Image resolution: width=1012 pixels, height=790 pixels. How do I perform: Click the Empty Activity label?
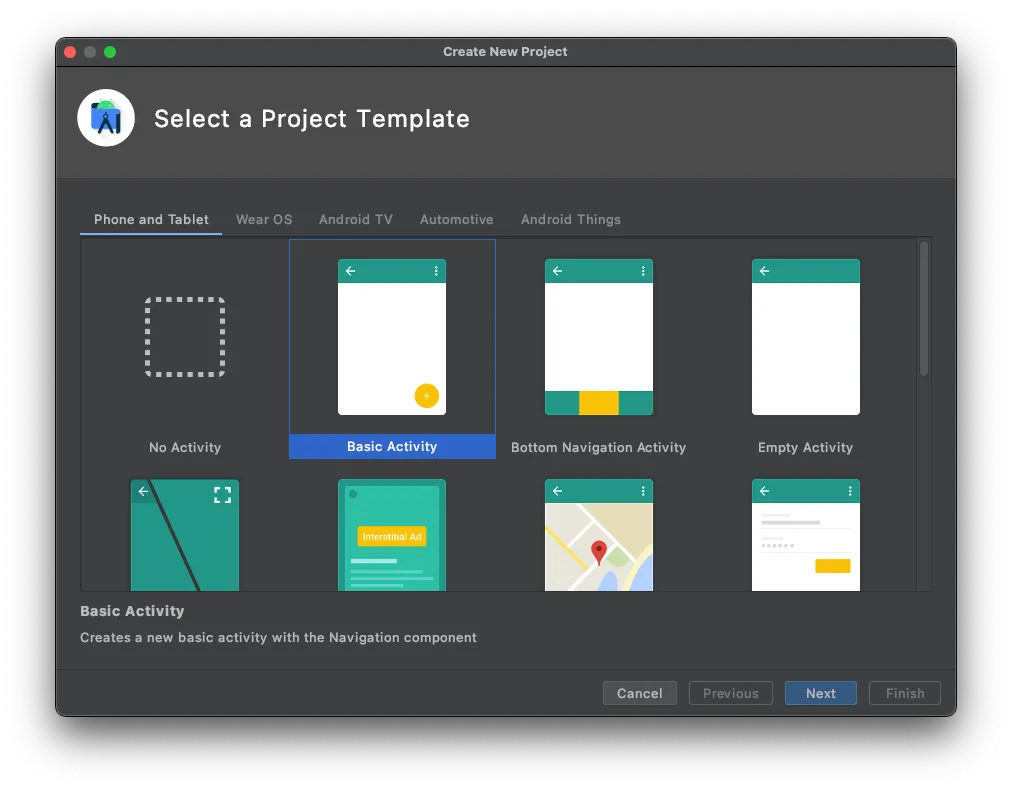coord(805,447)
